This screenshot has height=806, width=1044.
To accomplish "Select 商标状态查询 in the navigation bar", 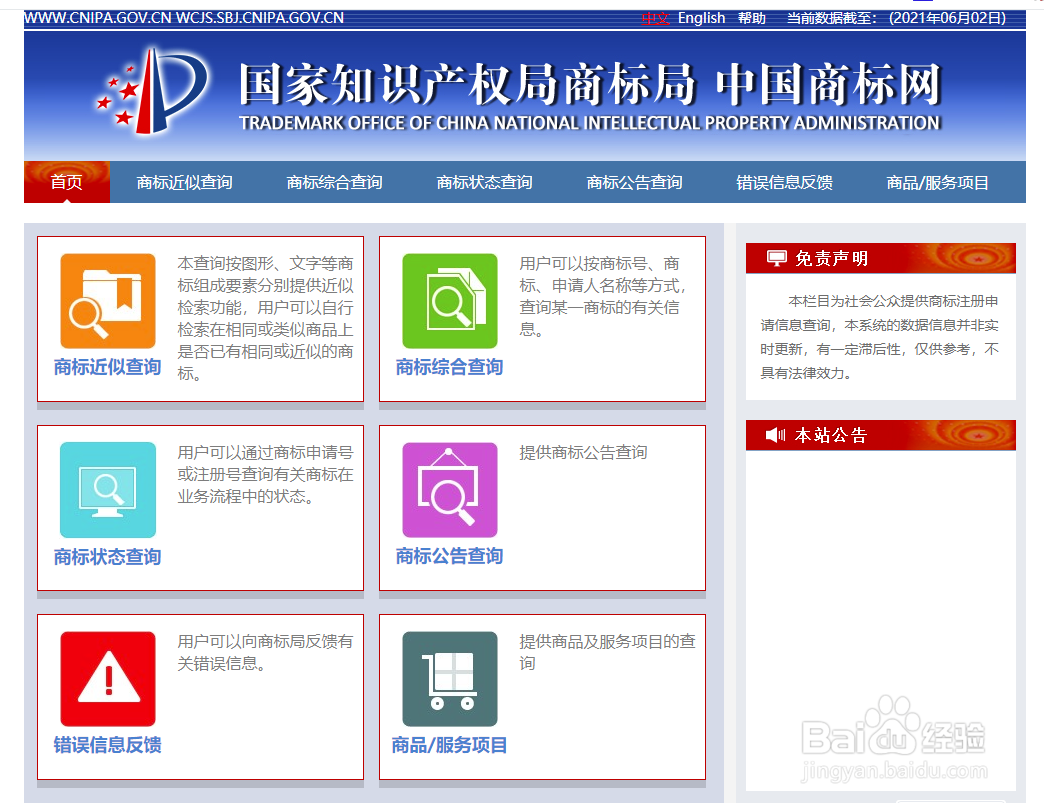I will pos(484,182).
